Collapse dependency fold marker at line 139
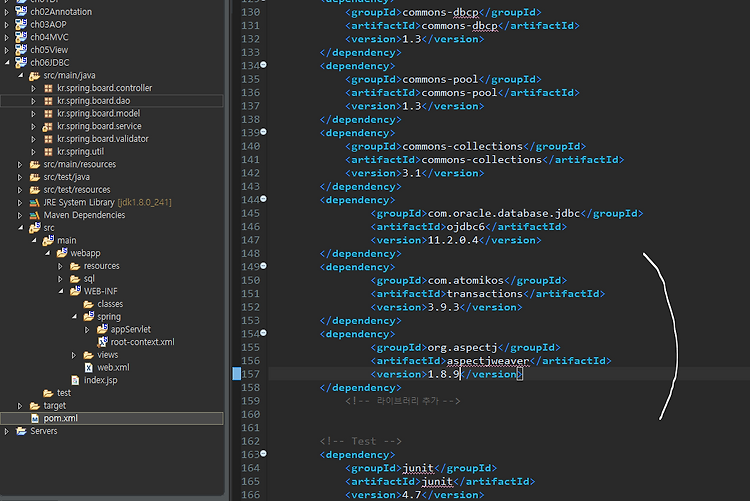This screenshot has width=750, height=501. pyautogui.click(x=264, y=132)
